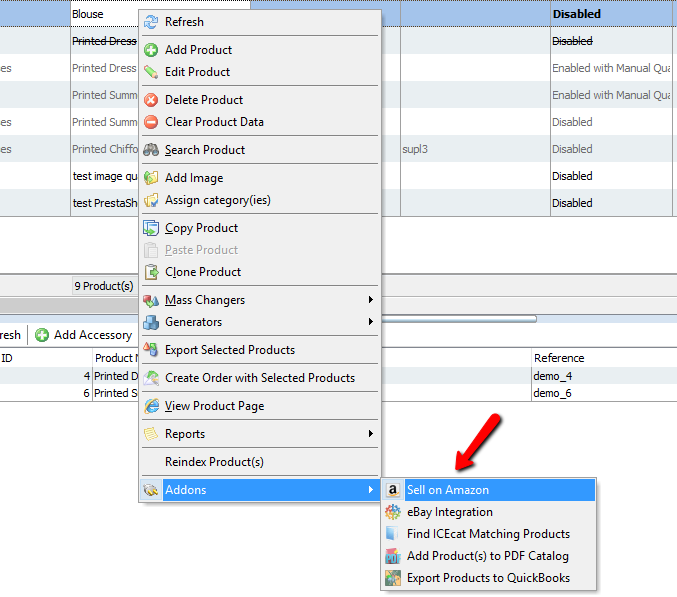This screenshot has height=597, width=677.
Task: Click the Copy Product icon
Action: click(151, 228)
